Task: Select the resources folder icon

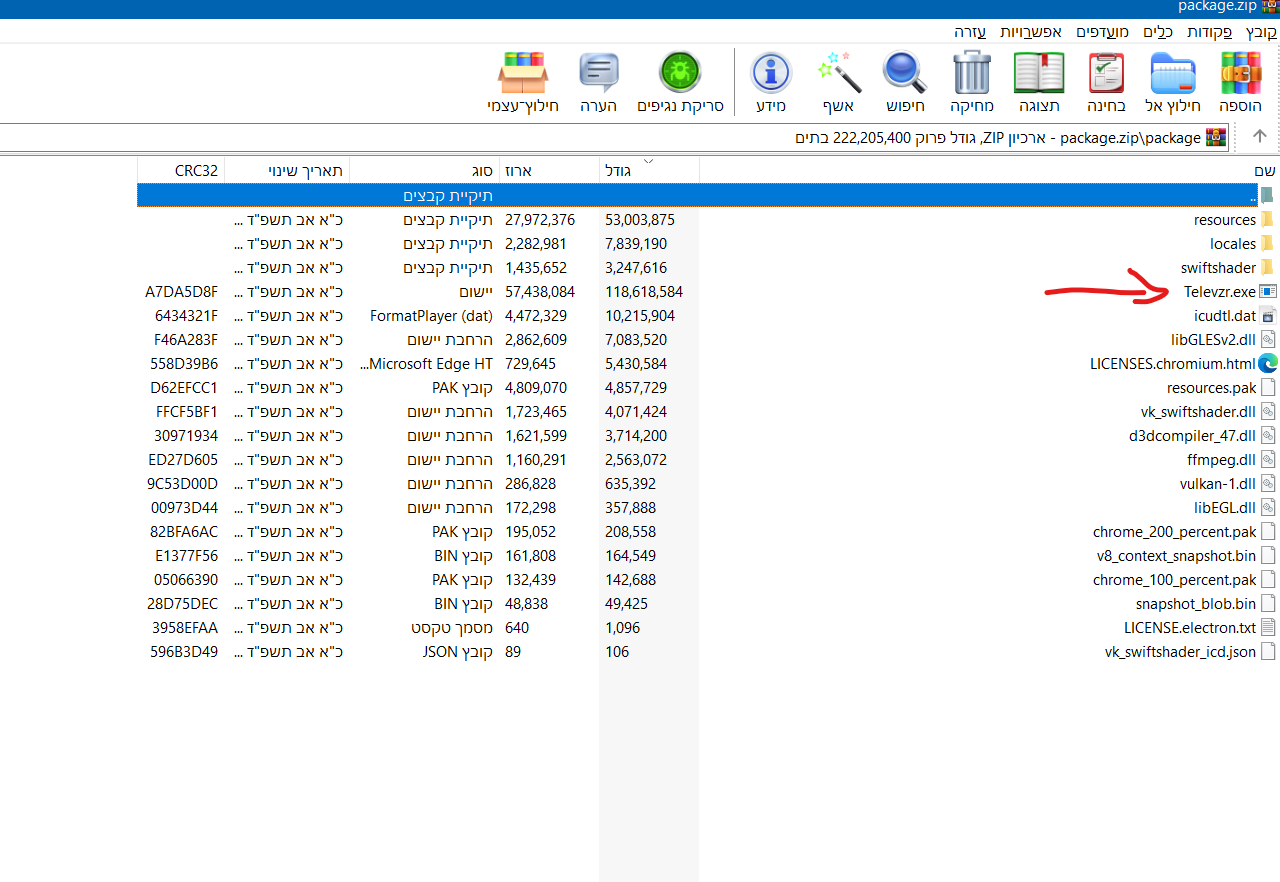Action: click(x=1267, y=219)
